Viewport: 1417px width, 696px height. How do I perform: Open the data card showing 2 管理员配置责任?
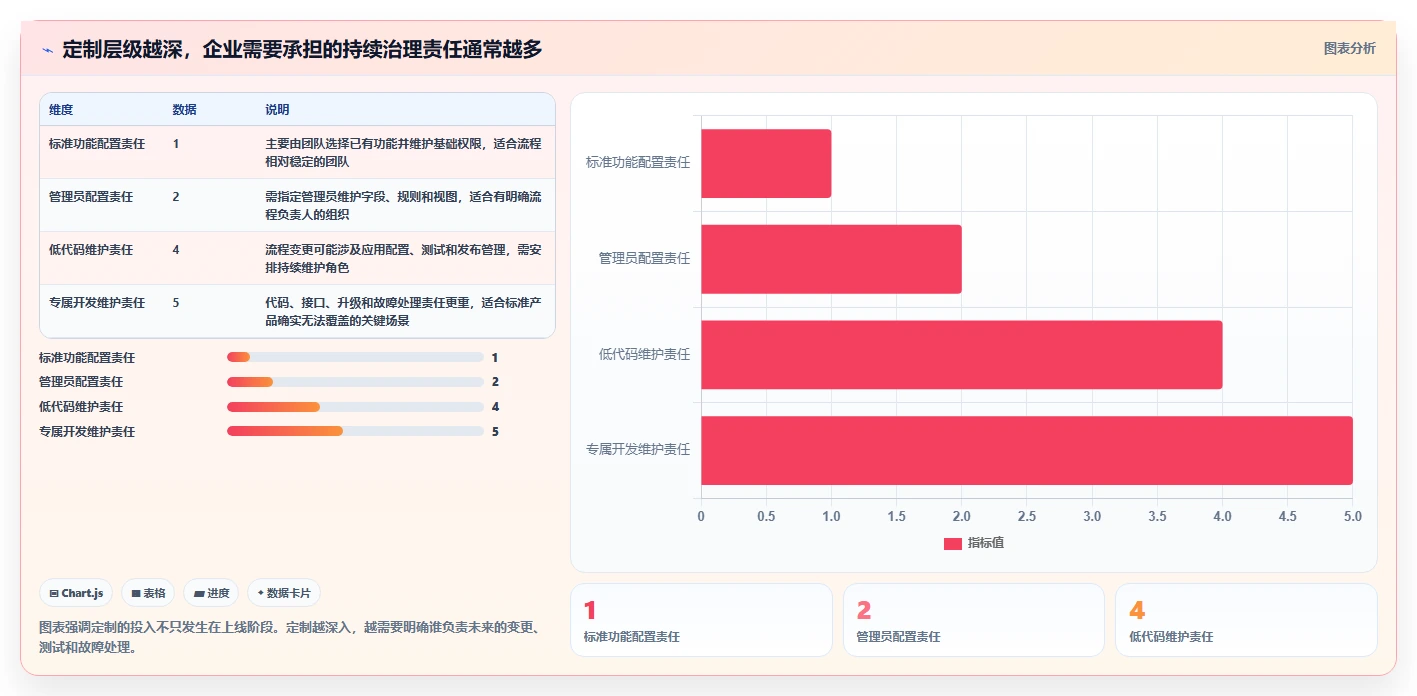[x=974, y=620]
